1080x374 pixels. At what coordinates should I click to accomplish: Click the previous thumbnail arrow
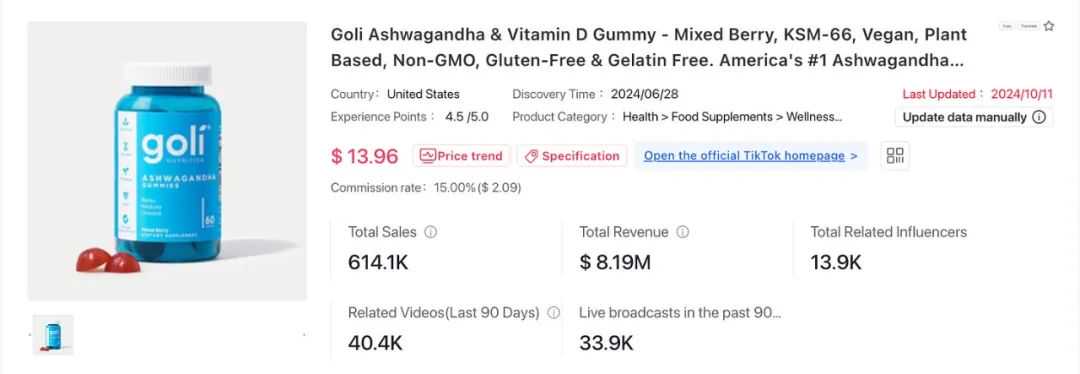coord(29,335)
